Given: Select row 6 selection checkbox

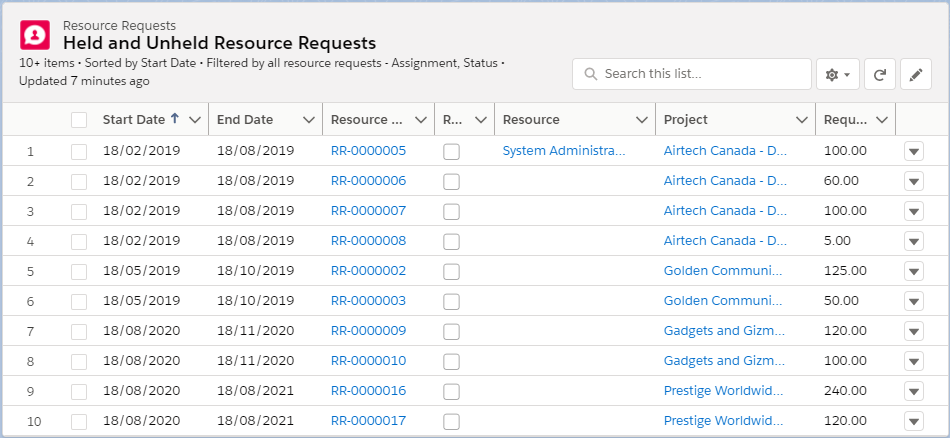Looking at the screenshot, I should 79,301.
